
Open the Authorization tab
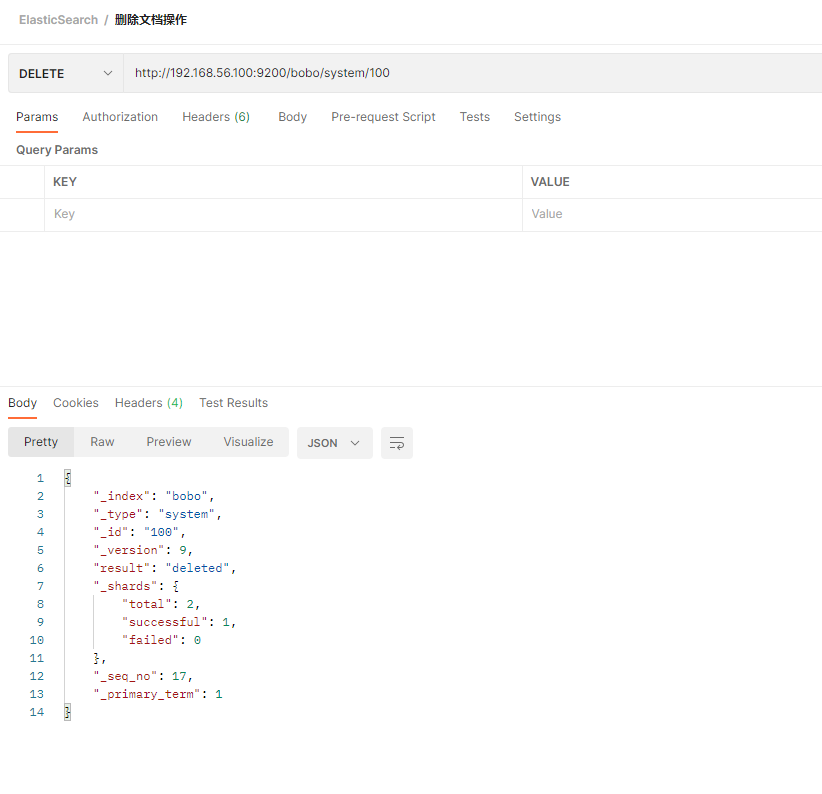[x=120, y=117]
